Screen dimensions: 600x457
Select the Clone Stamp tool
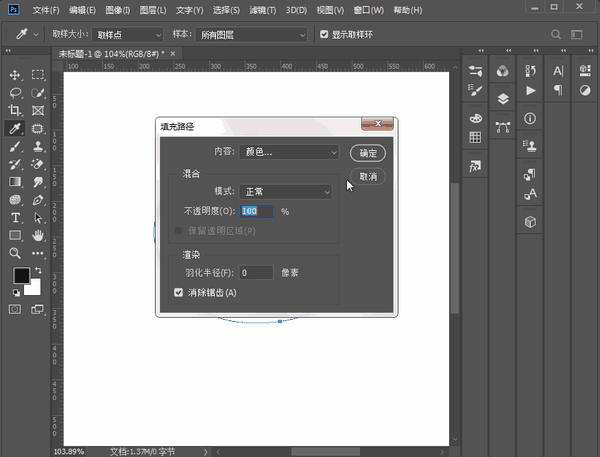(x=38, y=146)
